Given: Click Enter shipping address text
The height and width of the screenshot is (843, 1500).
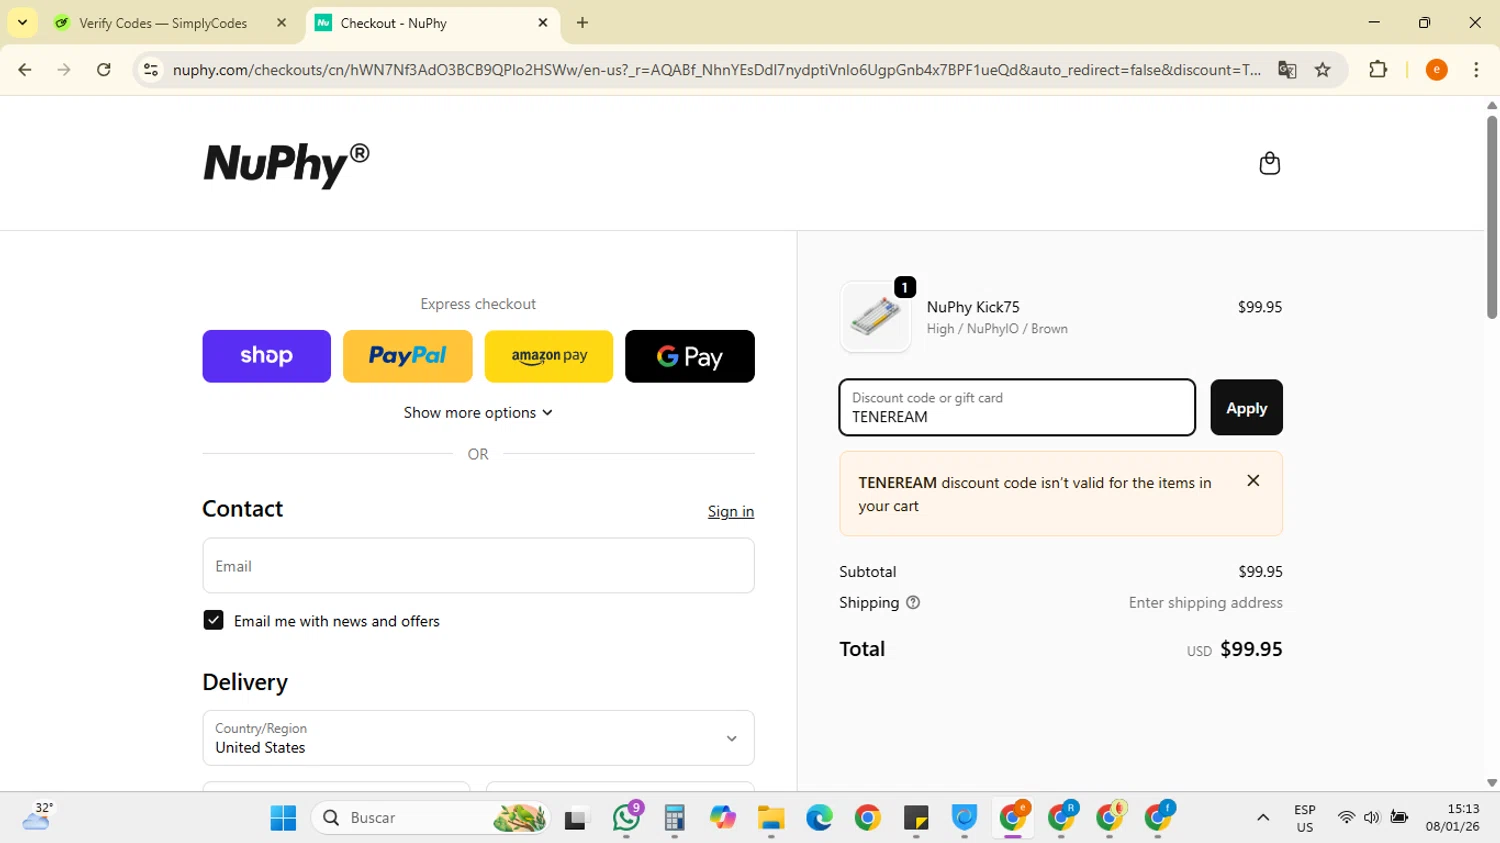Looking at the screenshot, I should pyautogui.click(x=1206, y=603).
